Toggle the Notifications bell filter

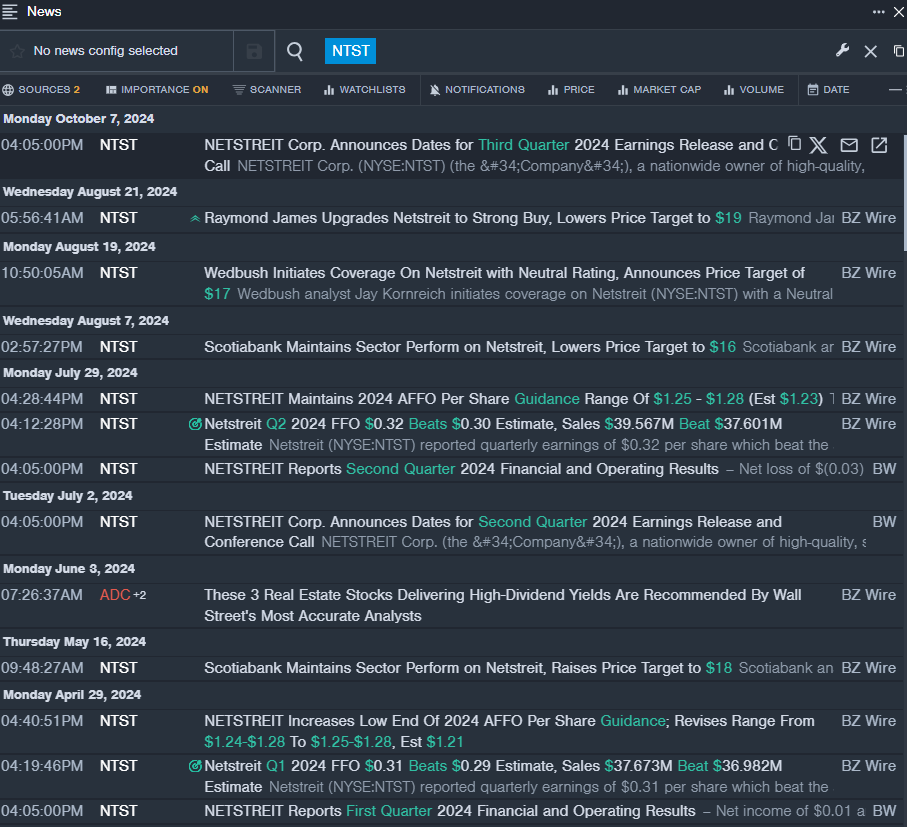(x=477, y=90)
